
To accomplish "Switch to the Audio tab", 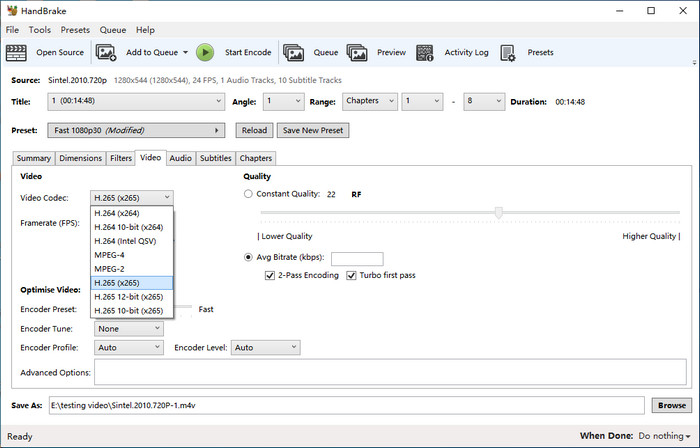I will point(180,158).
